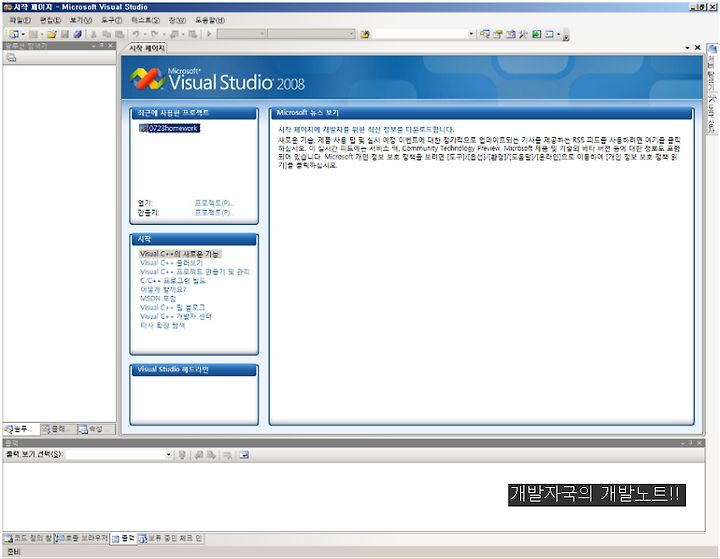Open New Project icon's dropdown arrow
This screenshot has height=559, width=720.
[22, 34]
